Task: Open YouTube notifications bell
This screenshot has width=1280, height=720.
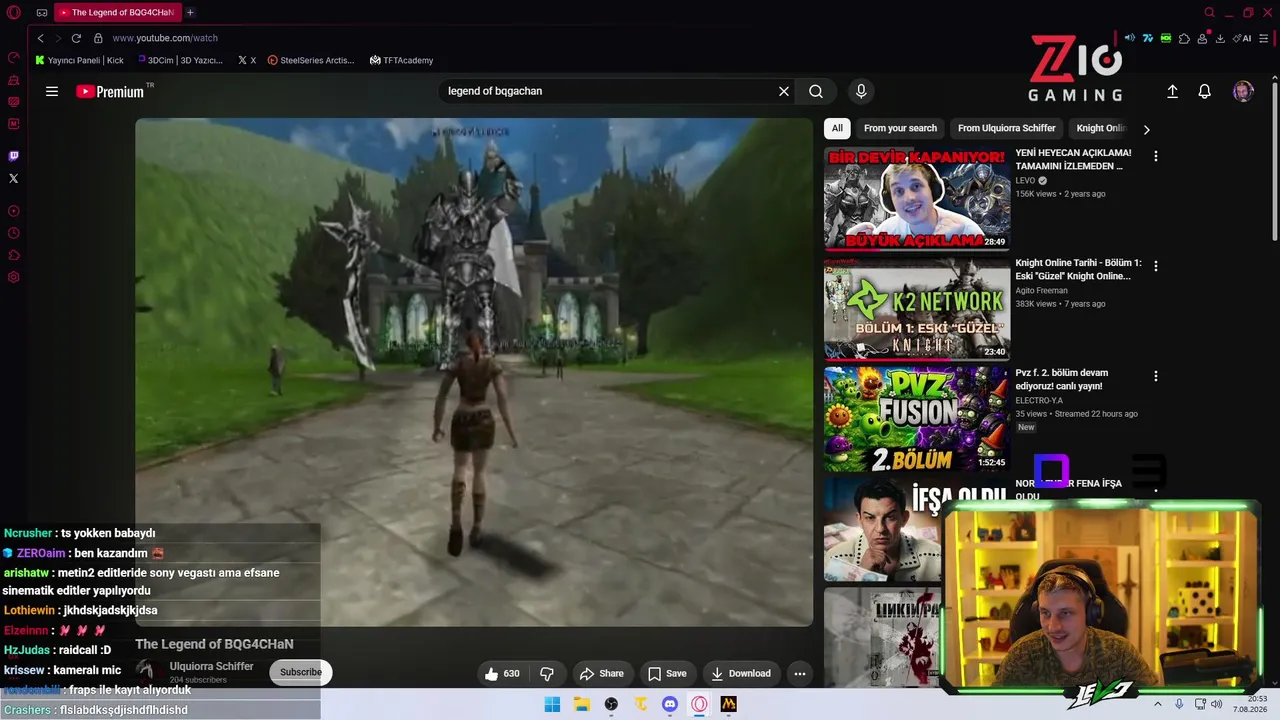Action: (1205, 91)
